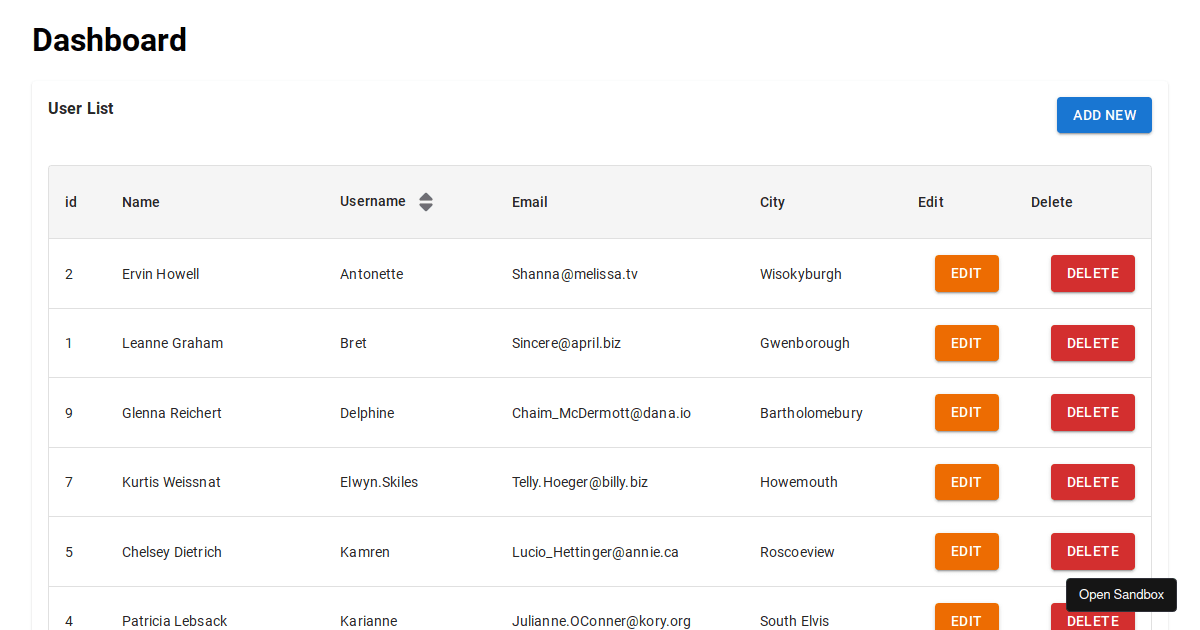Delete the user Kurtis Weissnat
This screenshot has height=630, width=1200.
(x=1092, y=482)
